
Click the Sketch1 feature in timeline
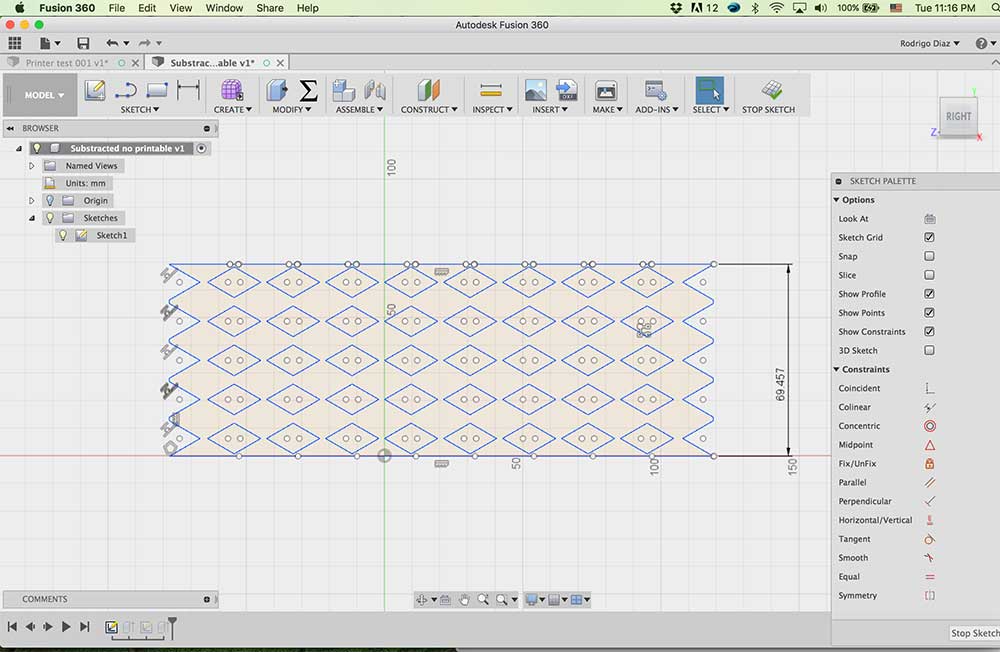point(111,627)
